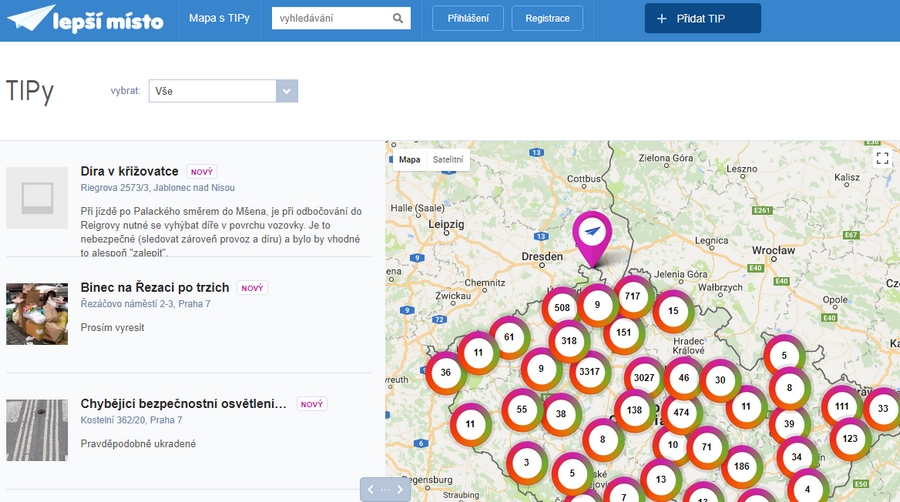Click the TIPy page heading
900x502 pixels.
(x=30, y=92)
